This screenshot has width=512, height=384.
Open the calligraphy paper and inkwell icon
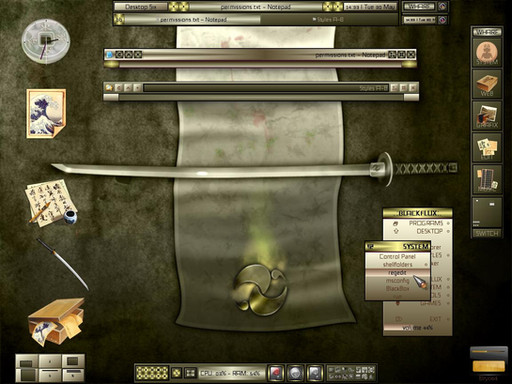pos(51,204)
